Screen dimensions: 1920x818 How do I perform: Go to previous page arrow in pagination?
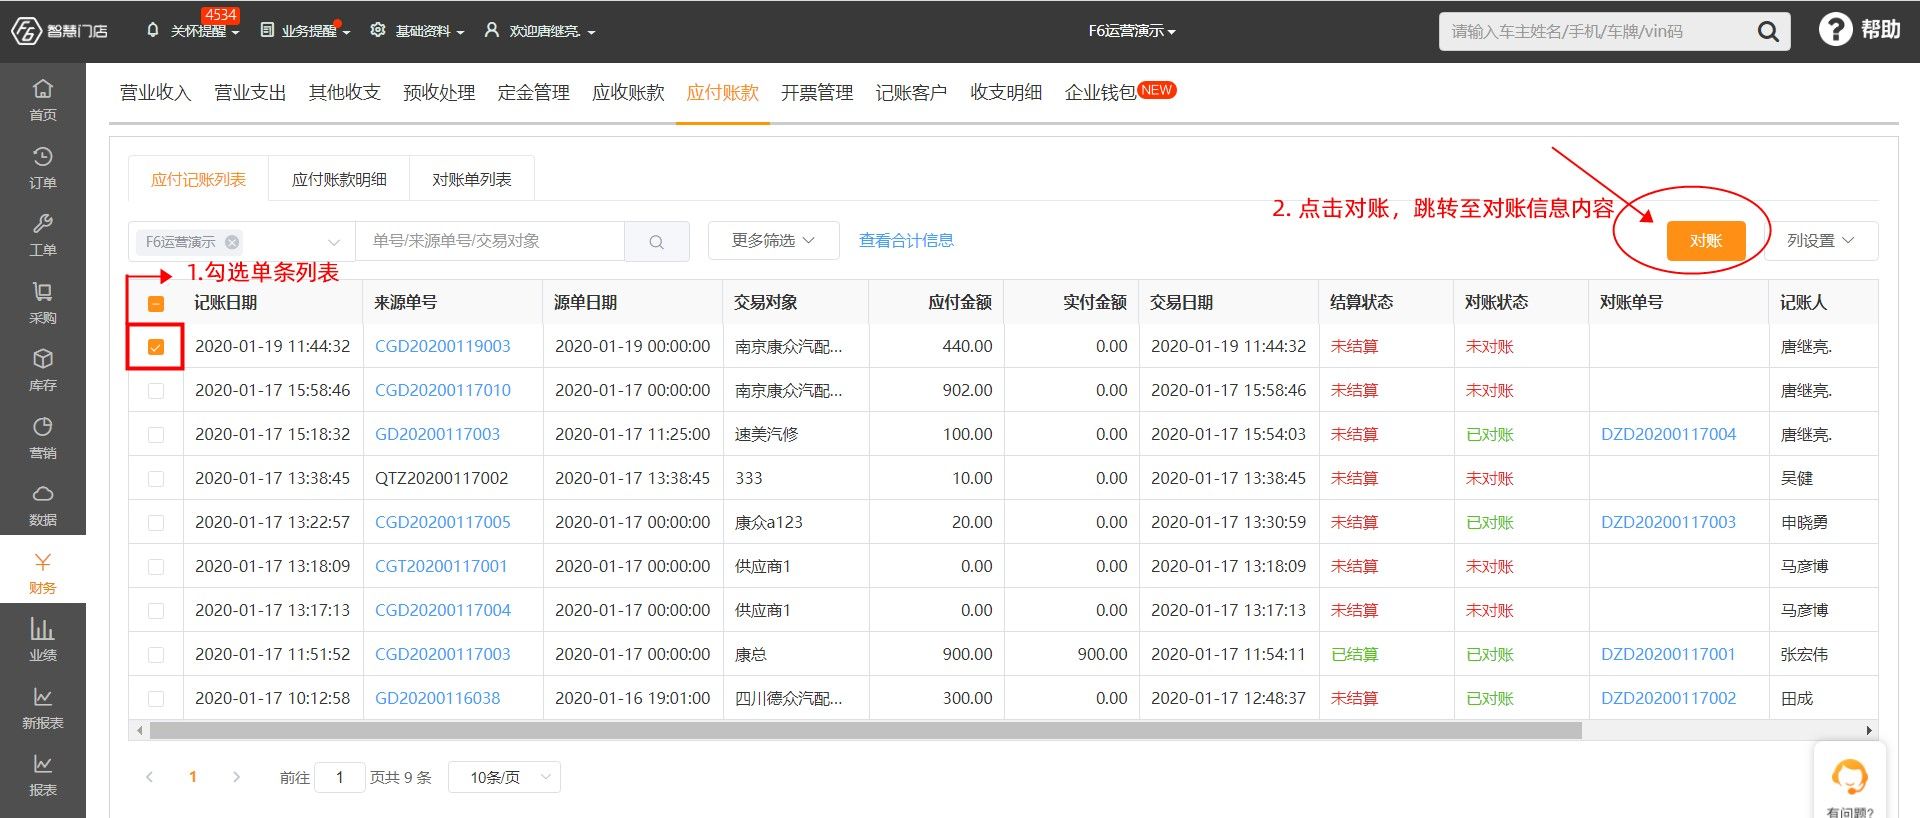tap(150, 777)
